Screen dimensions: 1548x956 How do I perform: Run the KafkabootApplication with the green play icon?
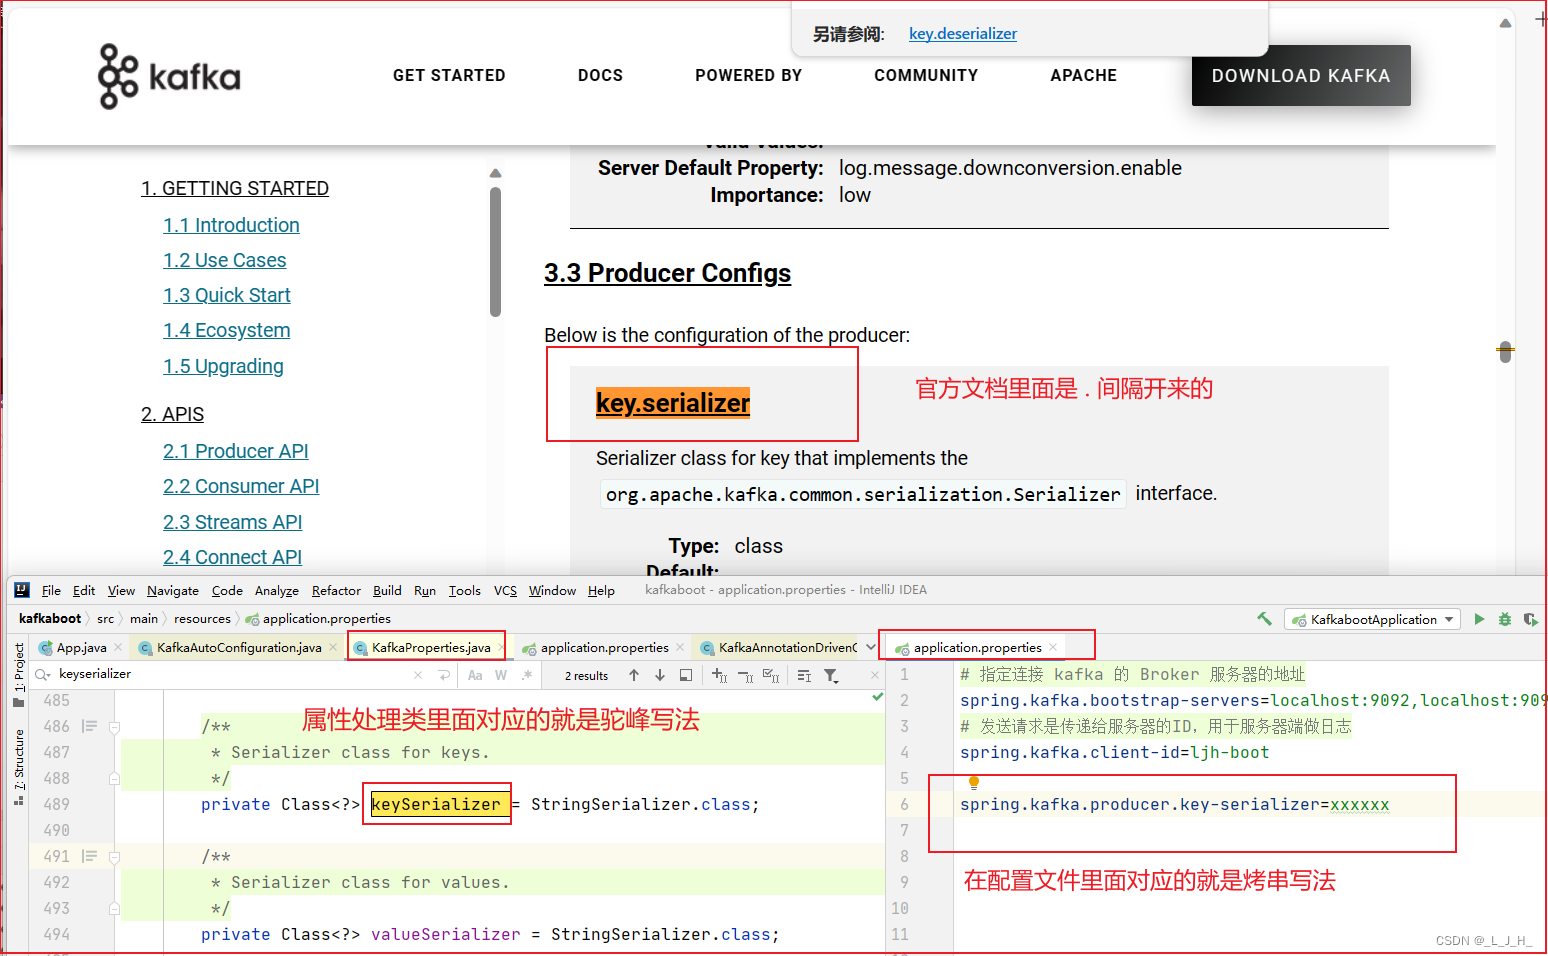(1480, 619)
